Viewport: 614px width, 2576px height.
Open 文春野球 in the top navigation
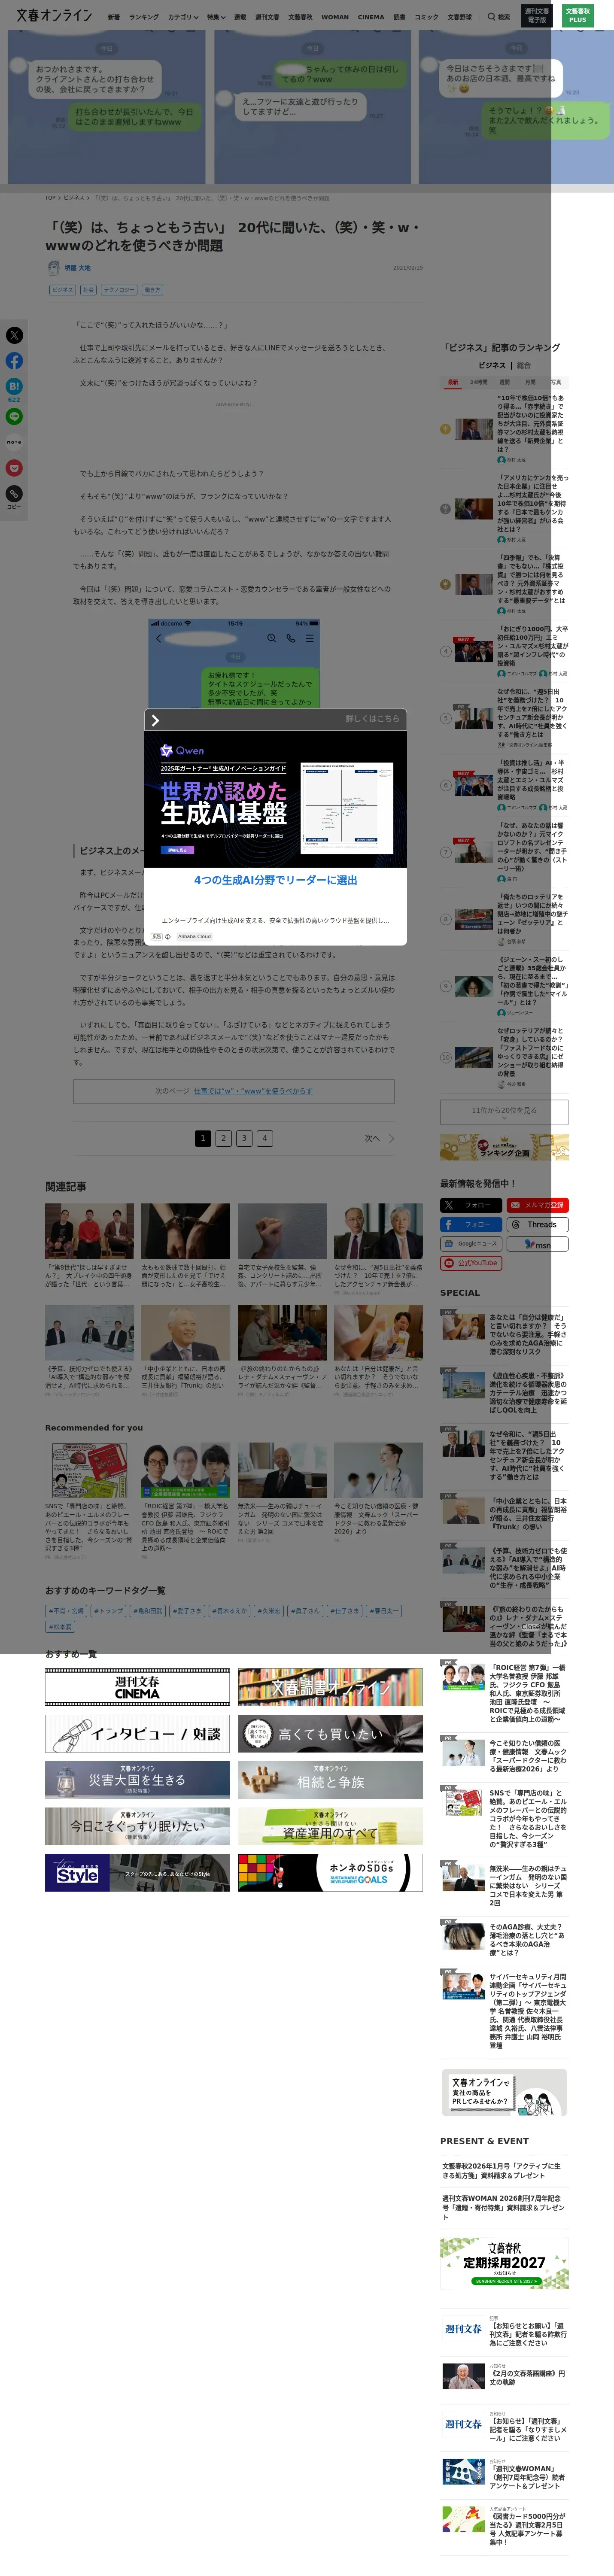(x=459, y=17)
